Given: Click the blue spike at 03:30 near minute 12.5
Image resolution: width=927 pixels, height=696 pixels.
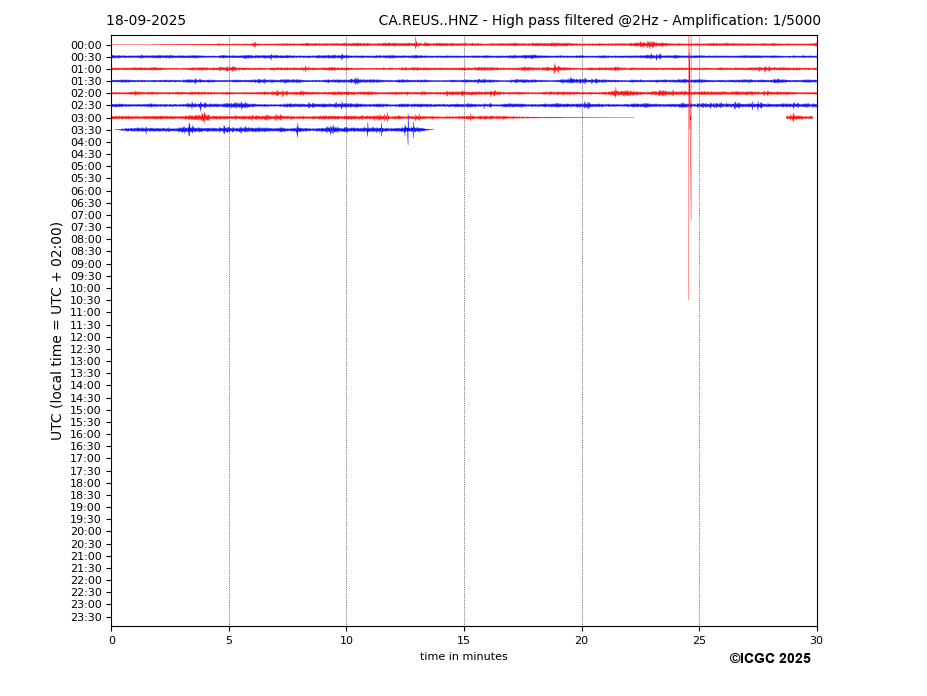Looking at the screenshot, I should tap(408, 130).
